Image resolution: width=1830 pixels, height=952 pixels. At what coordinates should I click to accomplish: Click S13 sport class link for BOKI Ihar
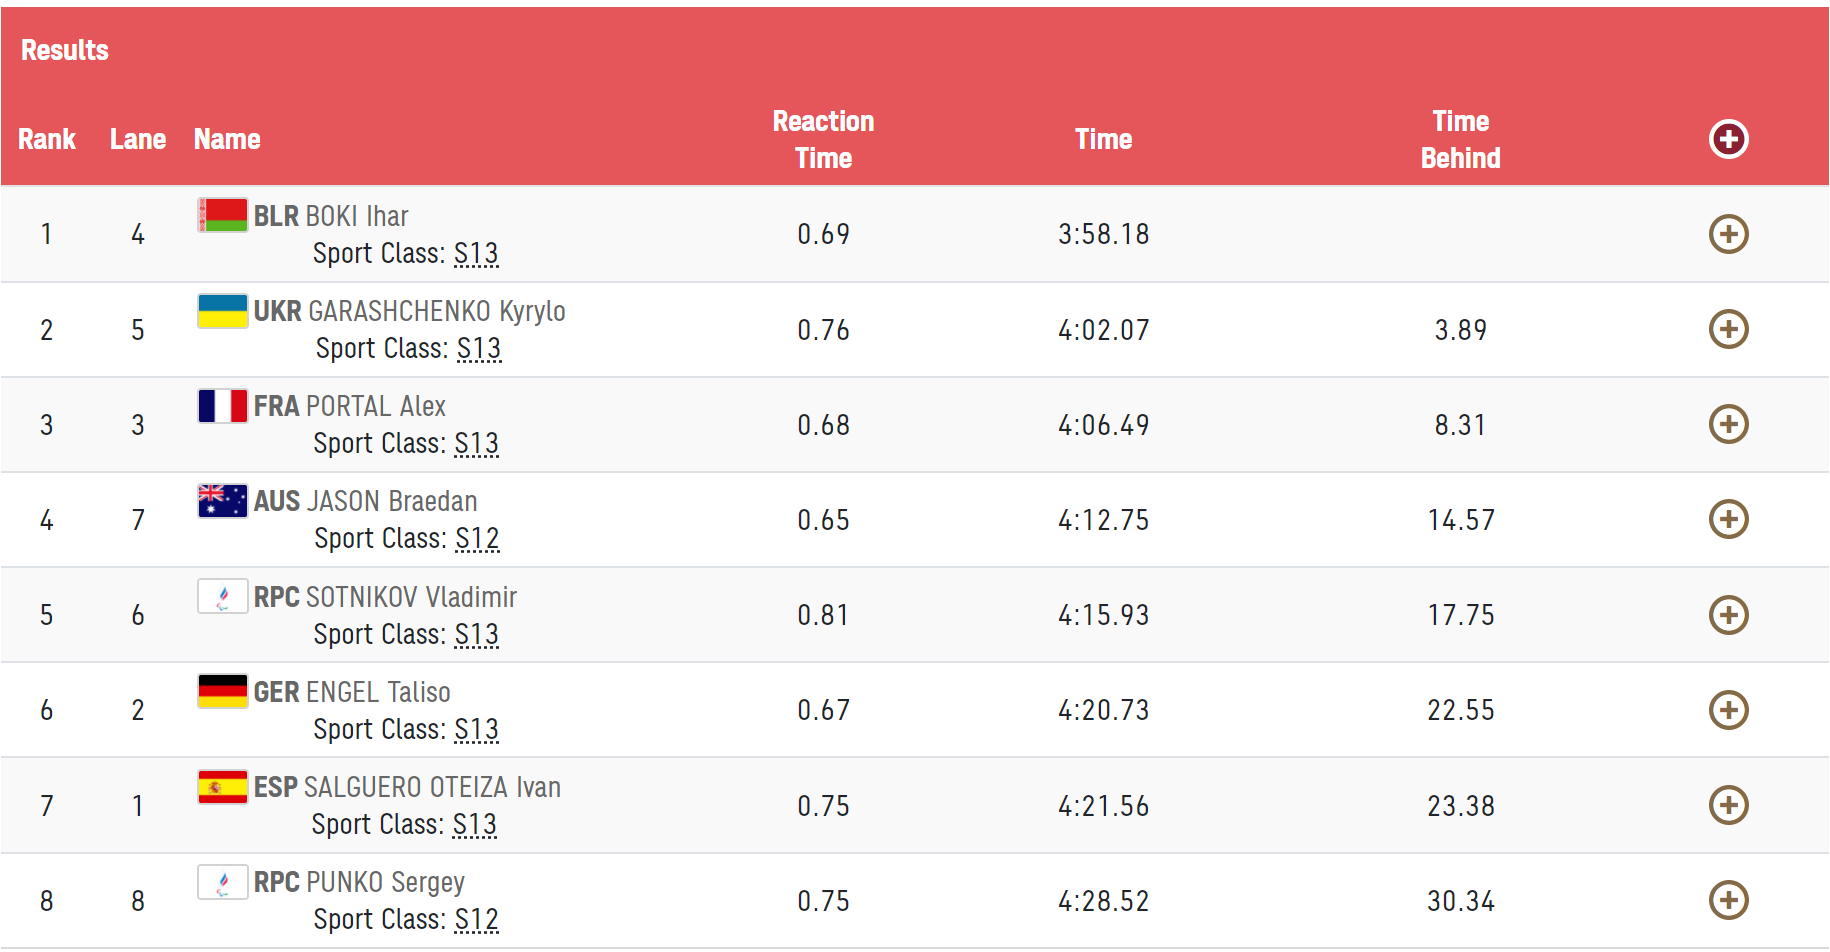point(476,254)
